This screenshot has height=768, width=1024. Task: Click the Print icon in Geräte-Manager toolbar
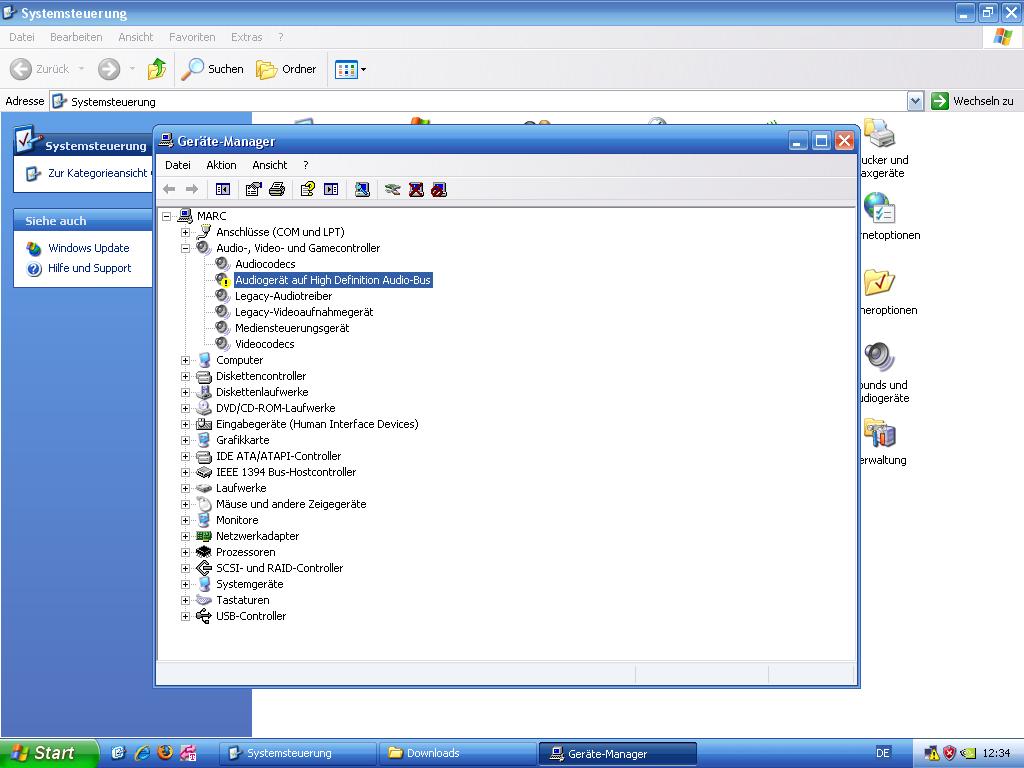277,189
